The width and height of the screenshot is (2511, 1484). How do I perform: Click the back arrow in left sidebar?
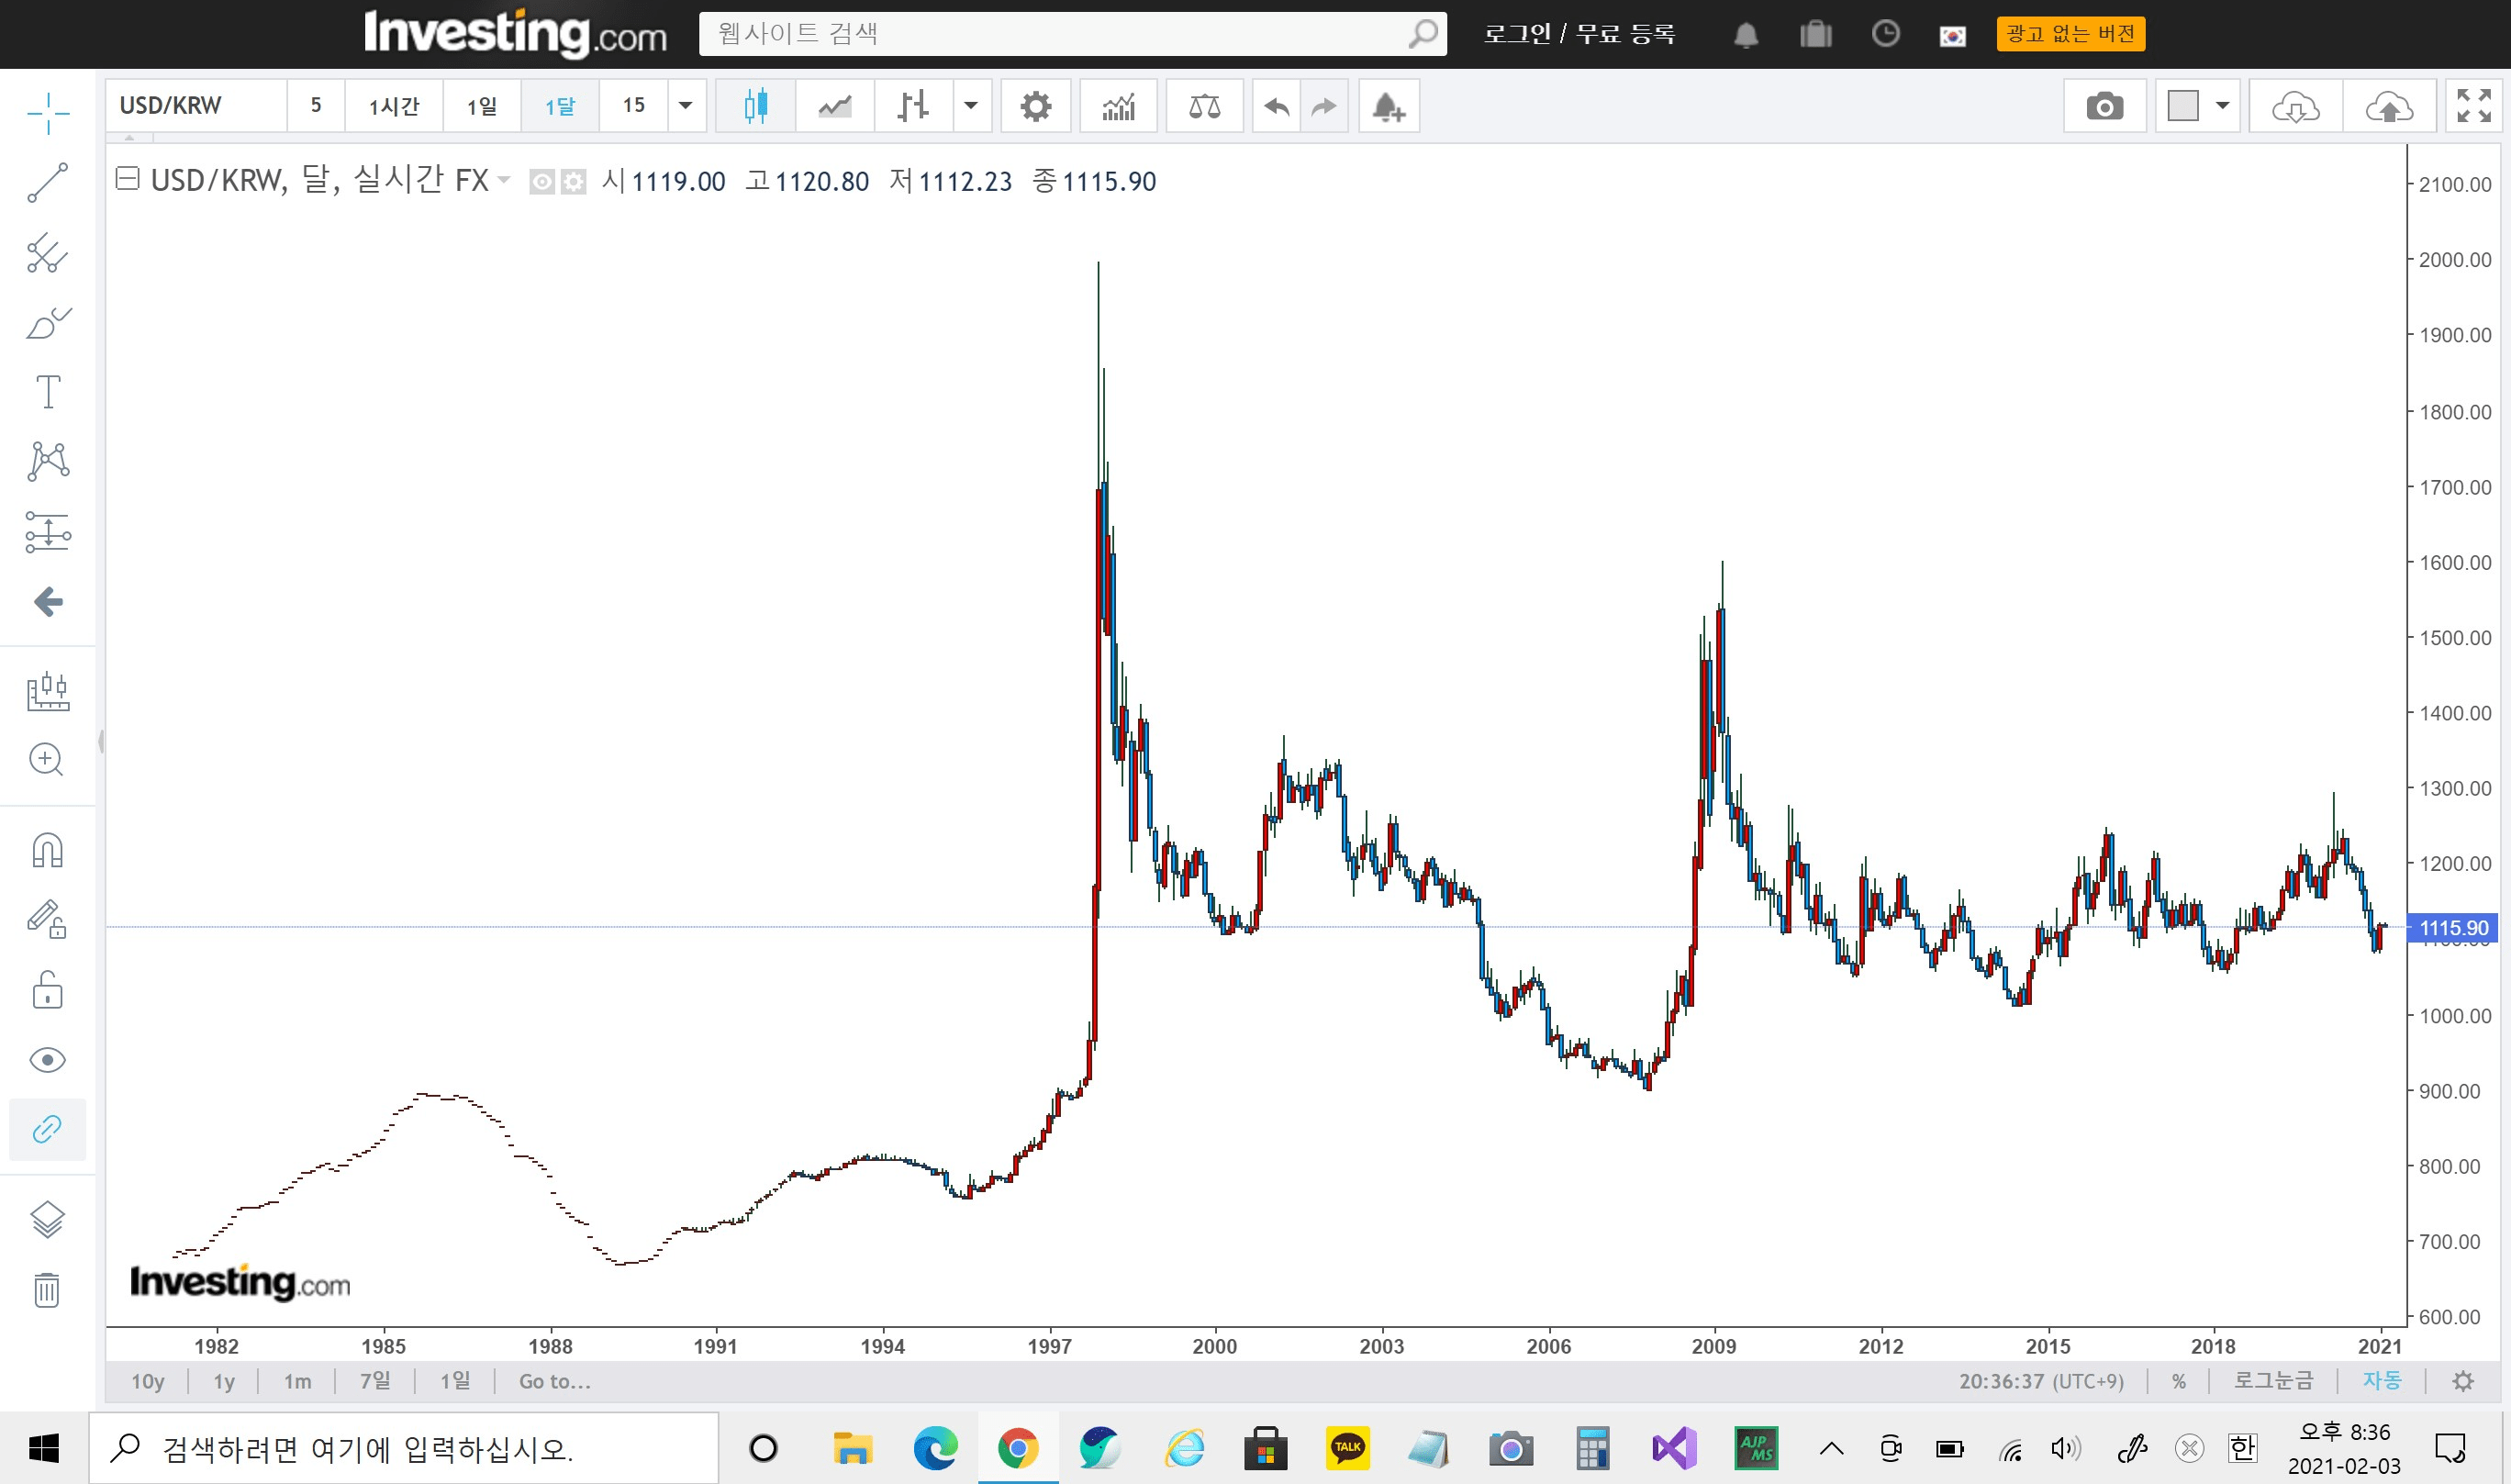(x=48, y=602)
